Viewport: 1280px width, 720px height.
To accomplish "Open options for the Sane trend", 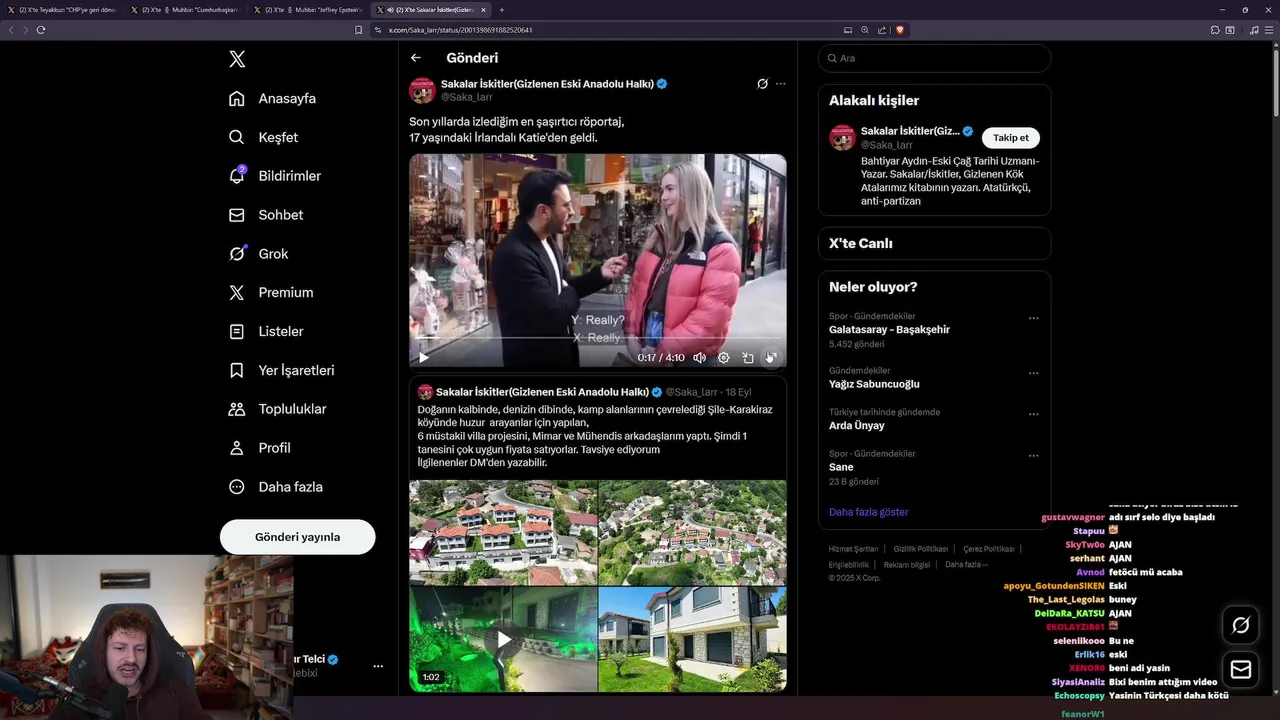I will (x=1034, y=456).
